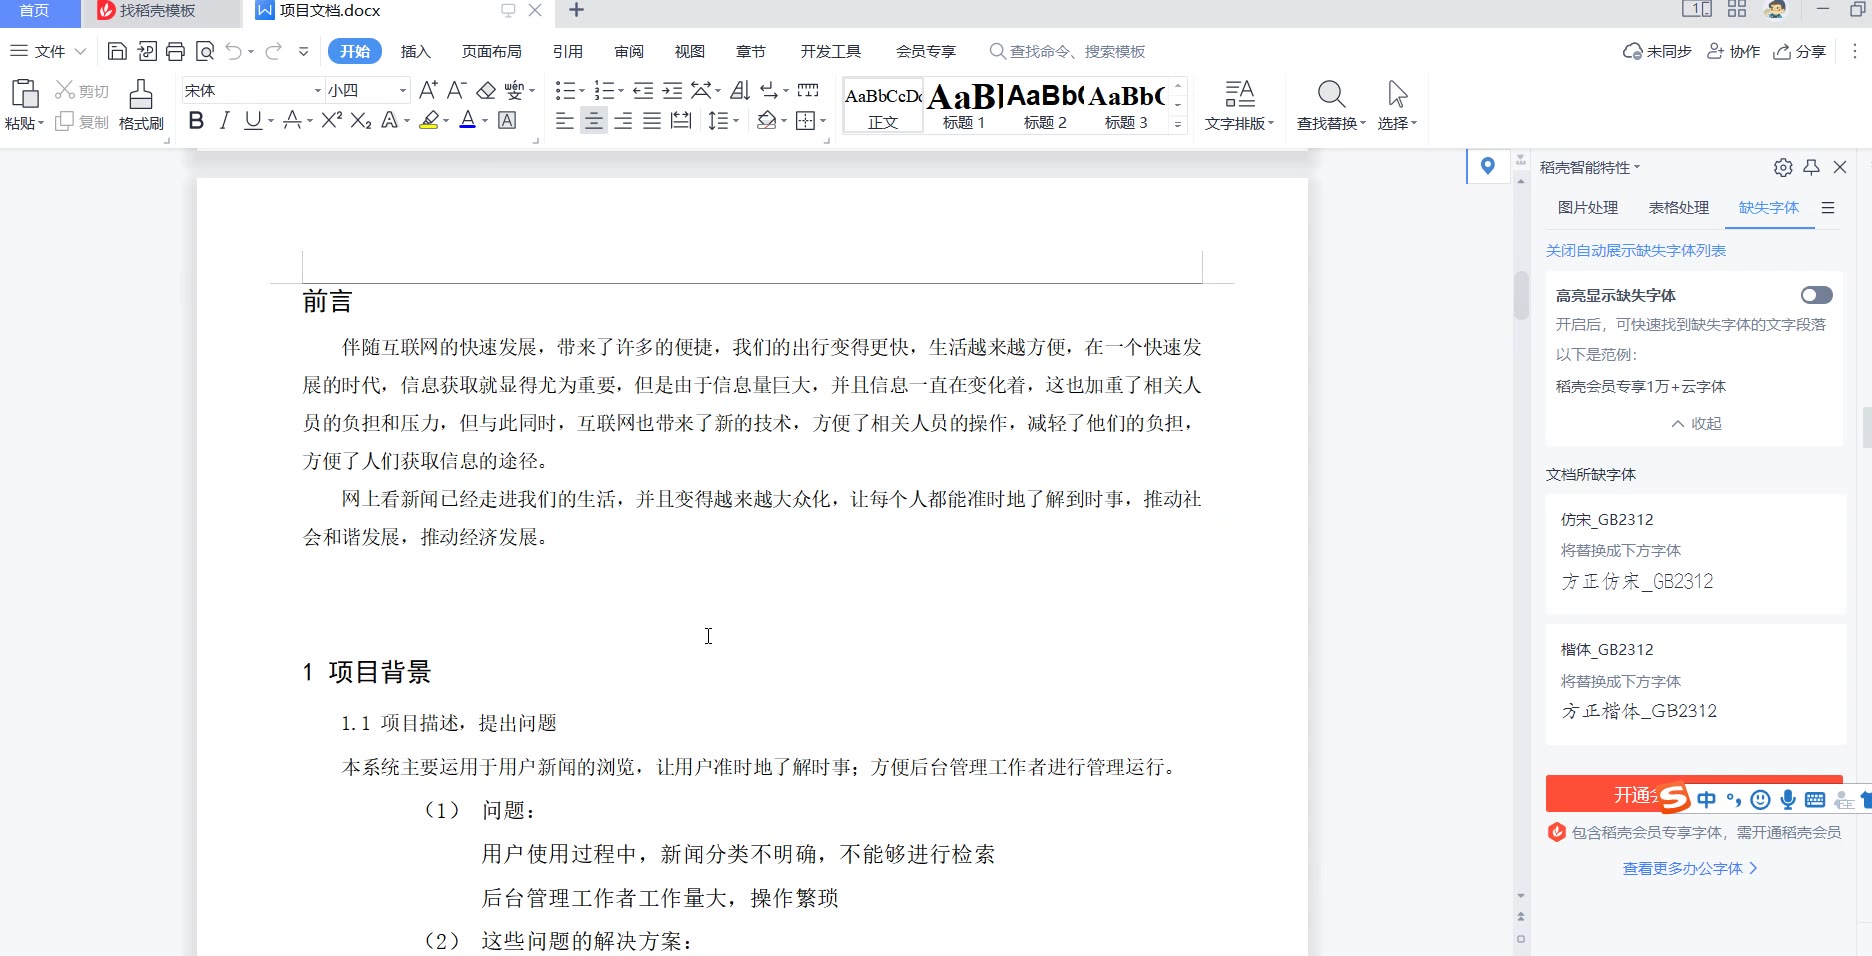Click paragraph shading fill button

(767, 121)
